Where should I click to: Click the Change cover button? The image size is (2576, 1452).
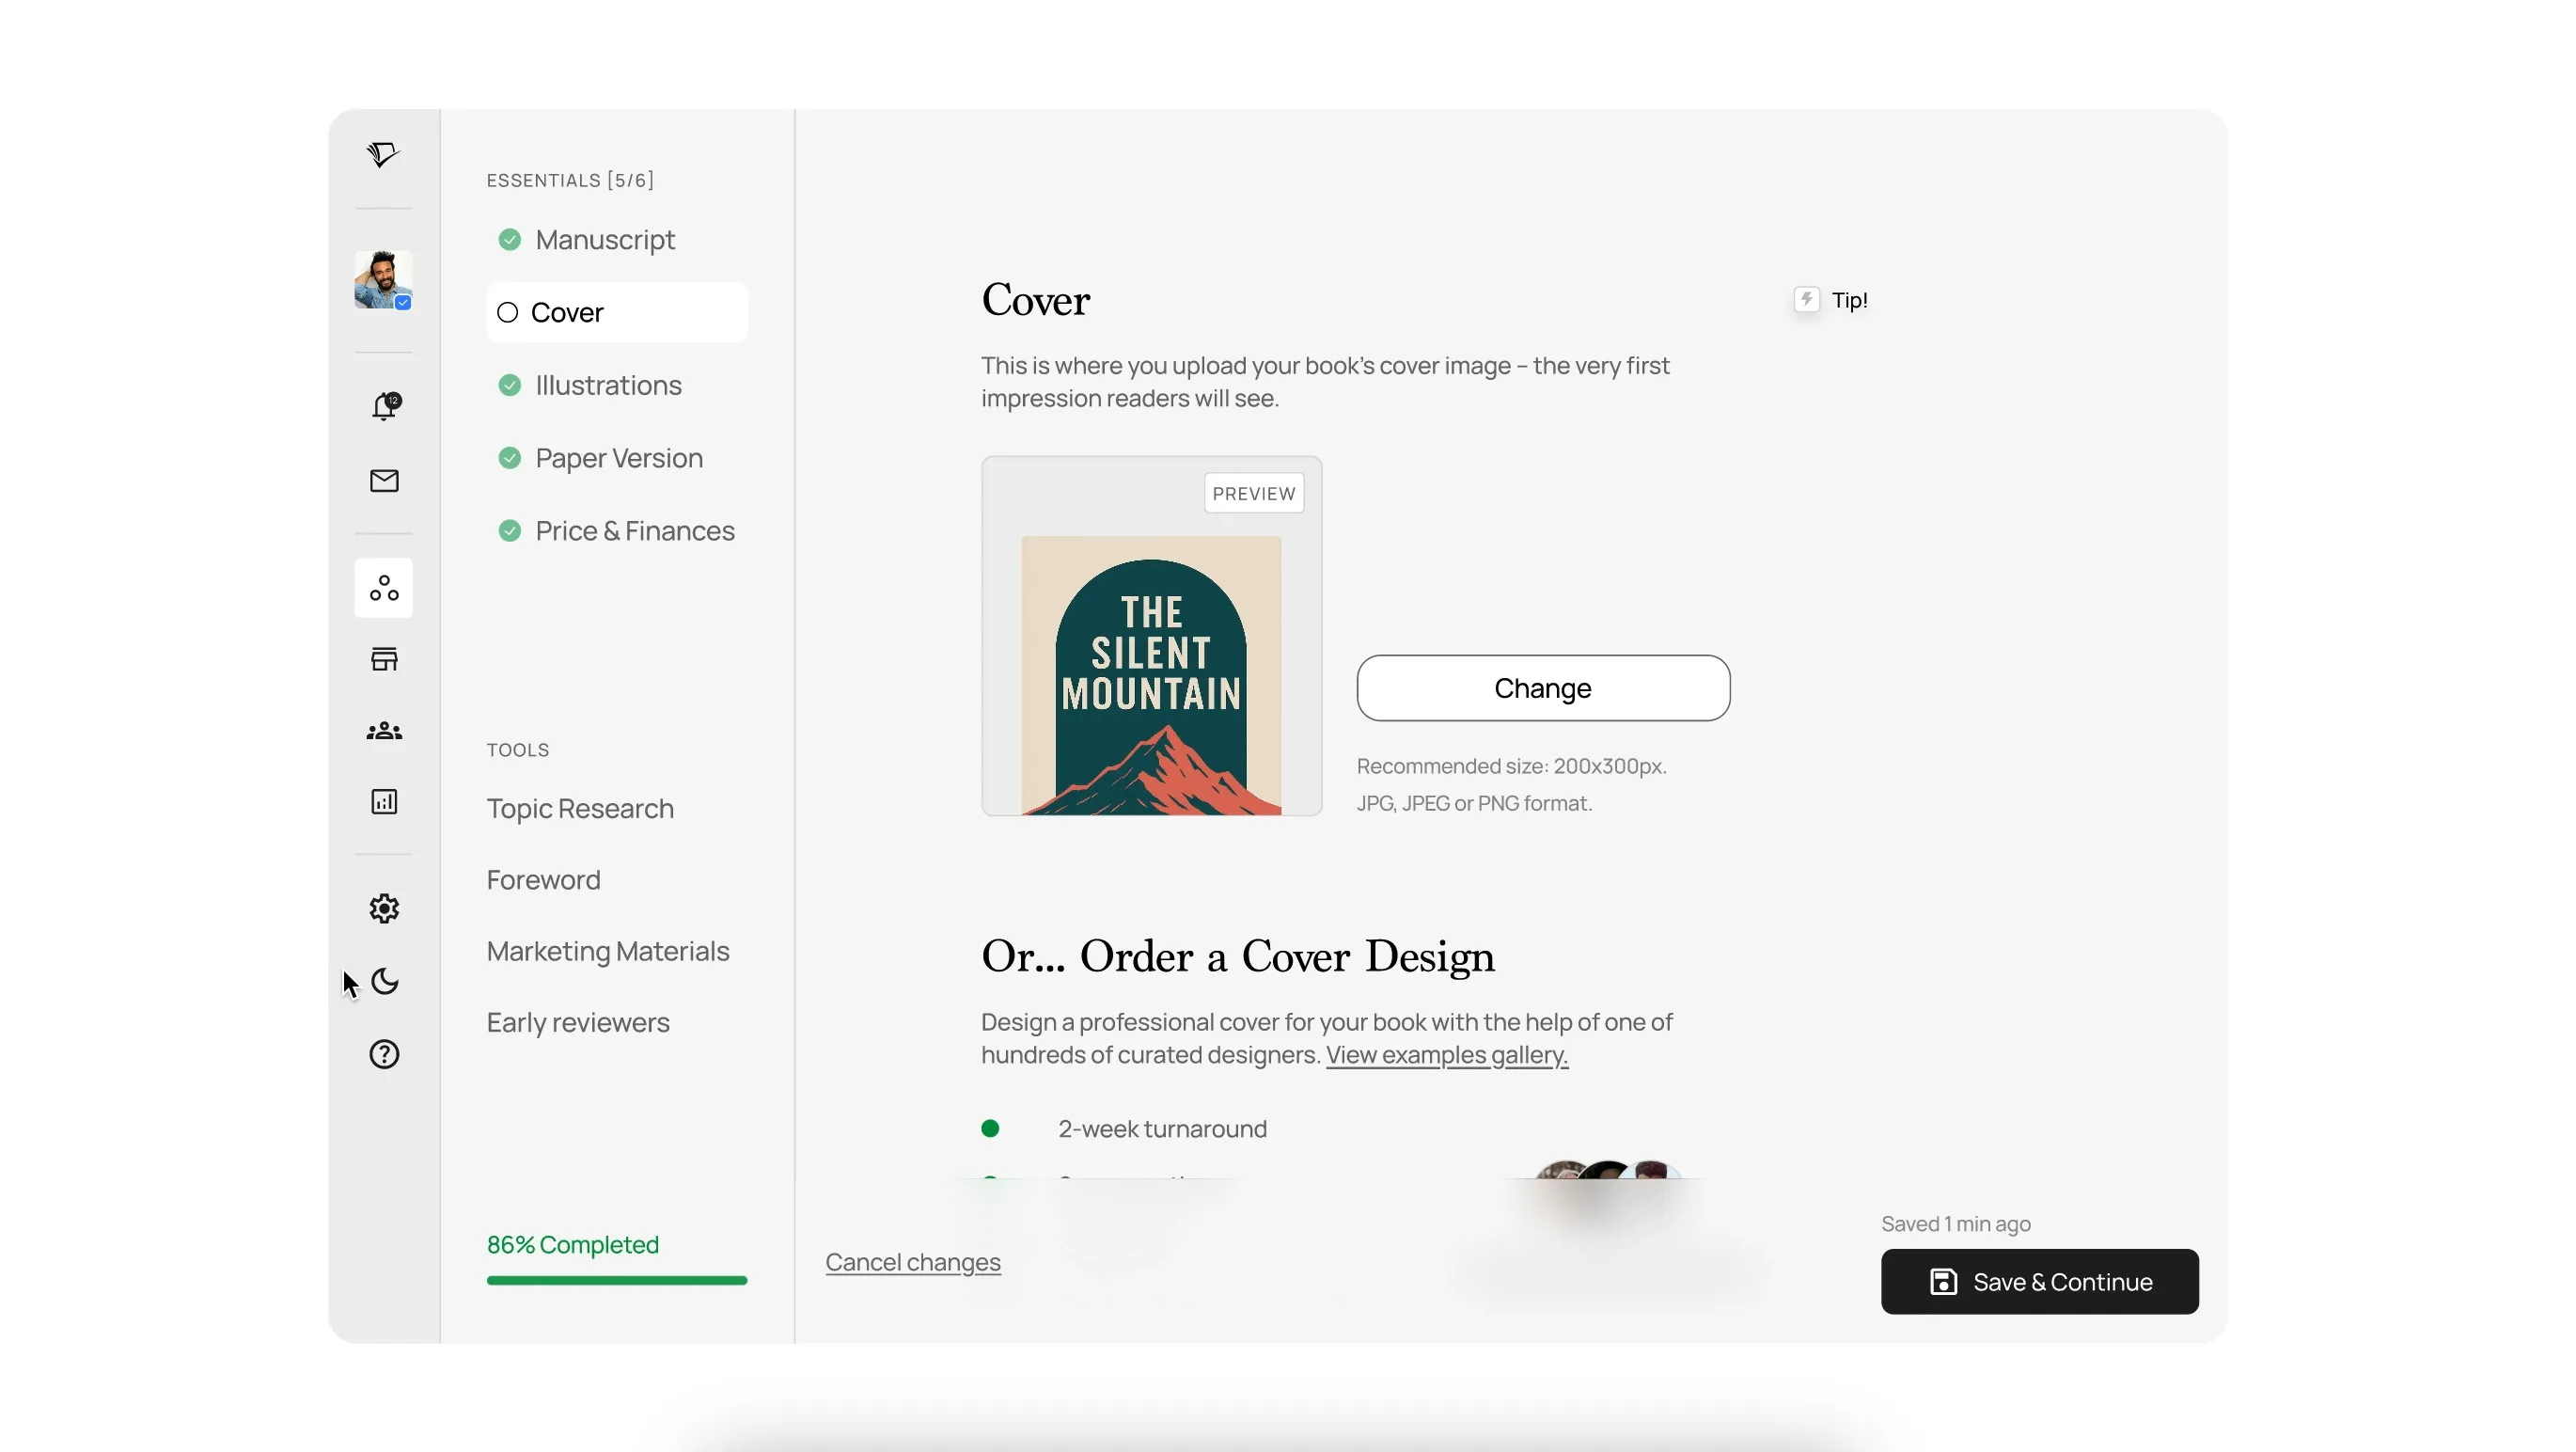tap(1542, 688)
